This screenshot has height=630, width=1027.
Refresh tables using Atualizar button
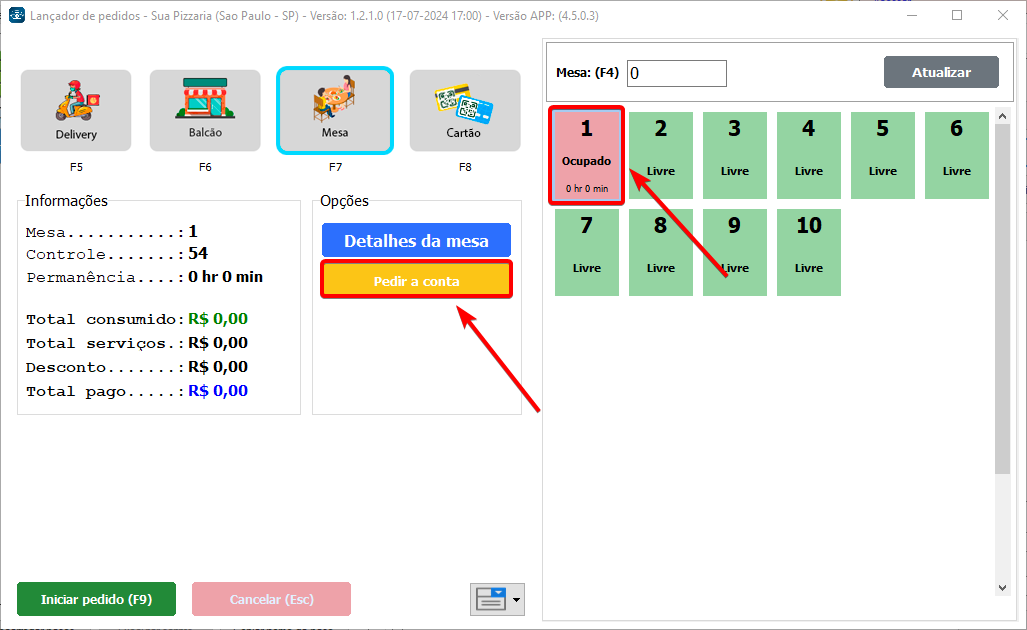pyautogui.click(x=940, y=73)
